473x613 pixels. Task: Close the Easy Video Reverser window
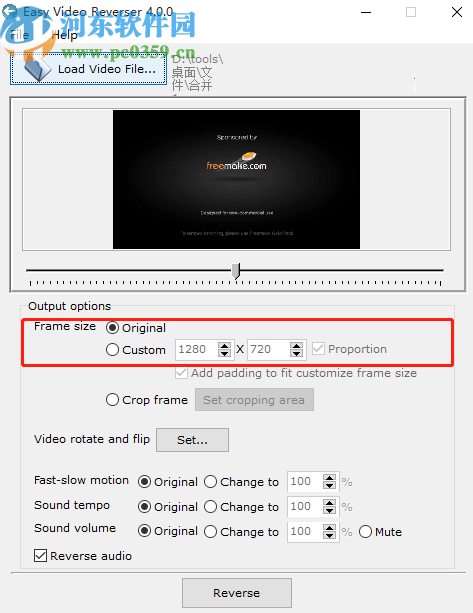point(457,13)
